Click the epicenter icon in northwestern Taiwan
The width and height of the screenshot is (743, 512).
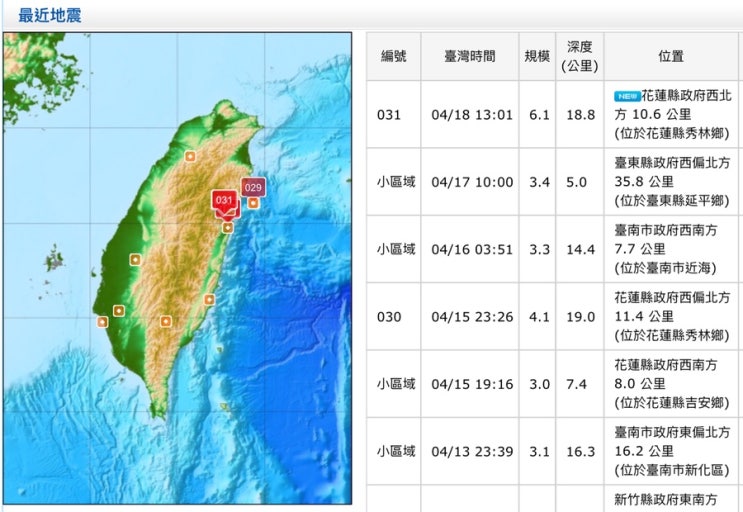click(190, 156)
